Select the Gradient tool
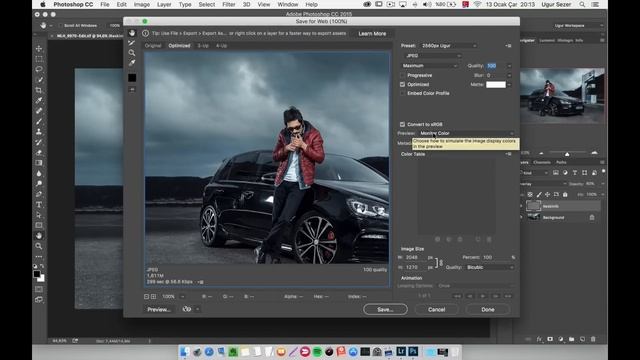This screenshot has width=640, height=360. tap(39, 163)
